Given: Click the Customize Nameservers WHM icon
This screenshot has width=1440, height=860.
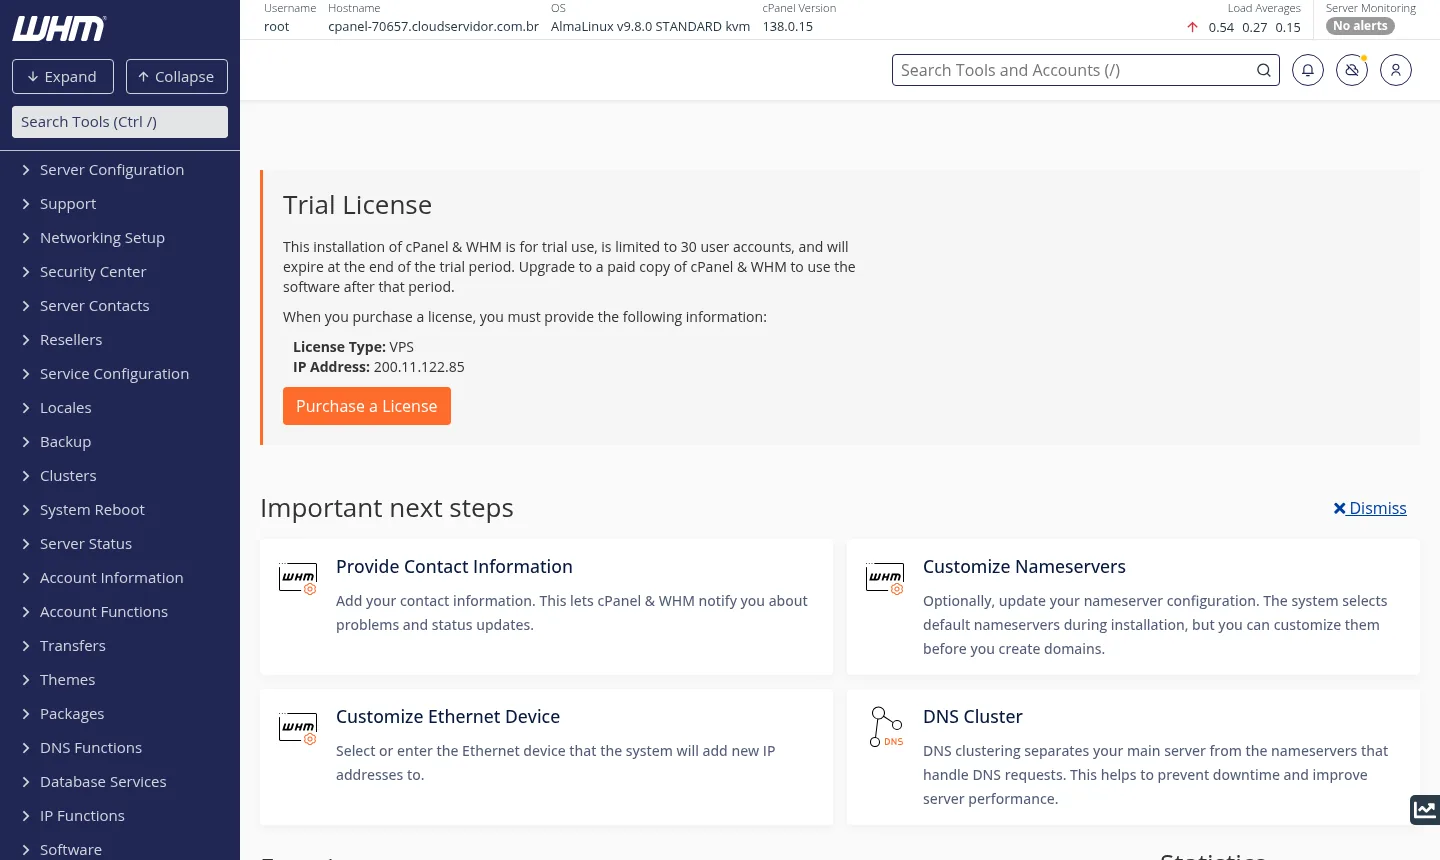Looking at the screenshot, I should click(x=885, y=578).
